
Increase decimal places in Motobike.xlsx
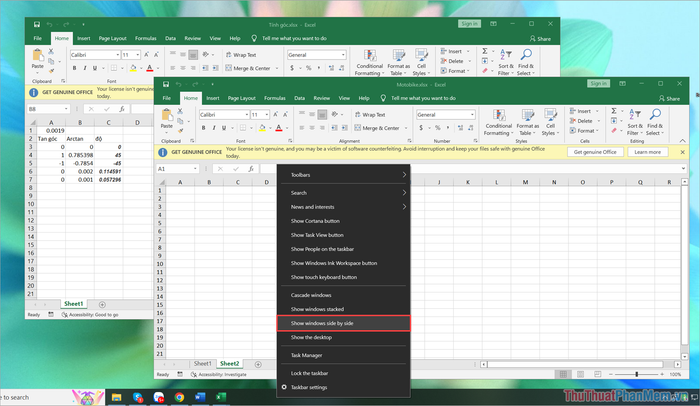point(460,128)
